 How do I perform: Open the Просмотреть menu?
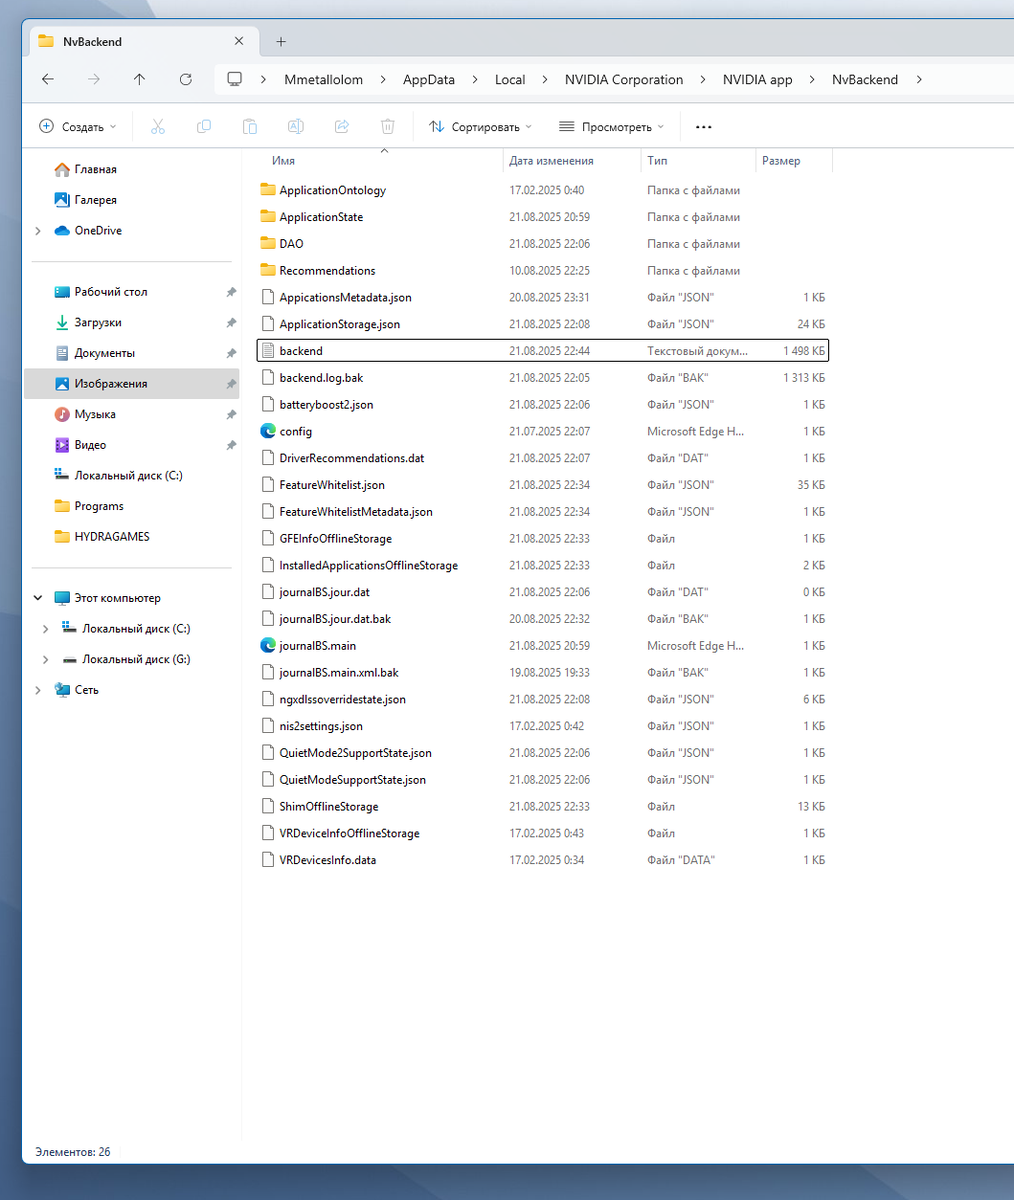[x=611, y=127]
